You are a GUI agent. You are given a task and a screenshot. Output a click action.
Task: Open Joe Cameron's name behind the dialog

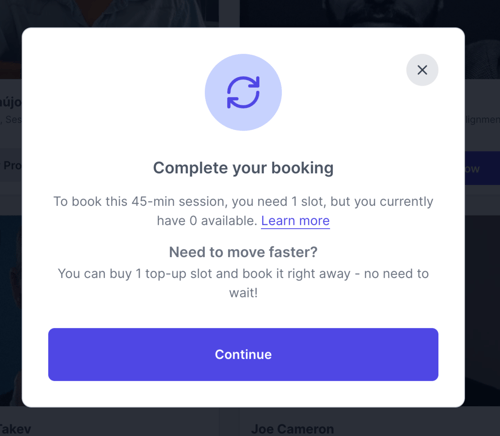[x=292, y=429]
